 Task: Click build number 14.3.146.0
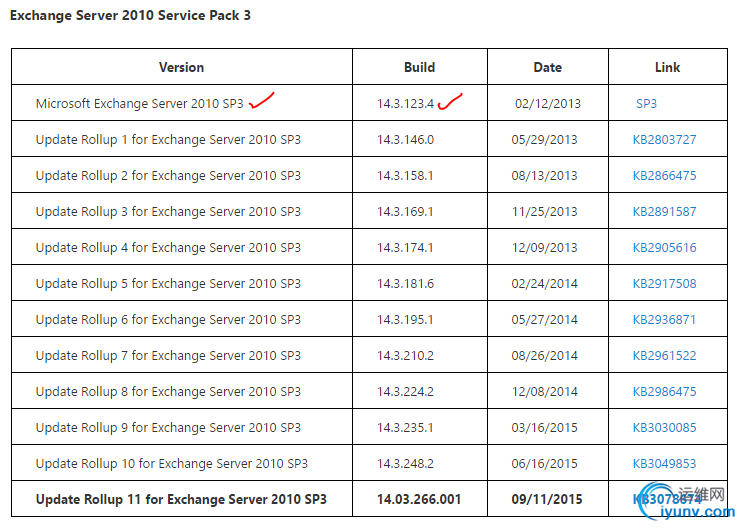405,139
